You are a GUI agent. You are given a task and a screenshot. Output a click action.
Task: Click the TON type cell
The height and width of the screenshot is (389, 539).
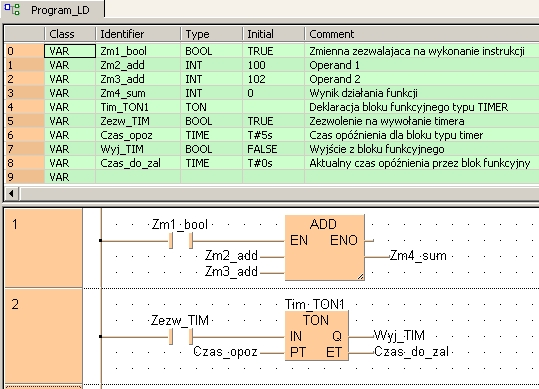click(211, 107)
